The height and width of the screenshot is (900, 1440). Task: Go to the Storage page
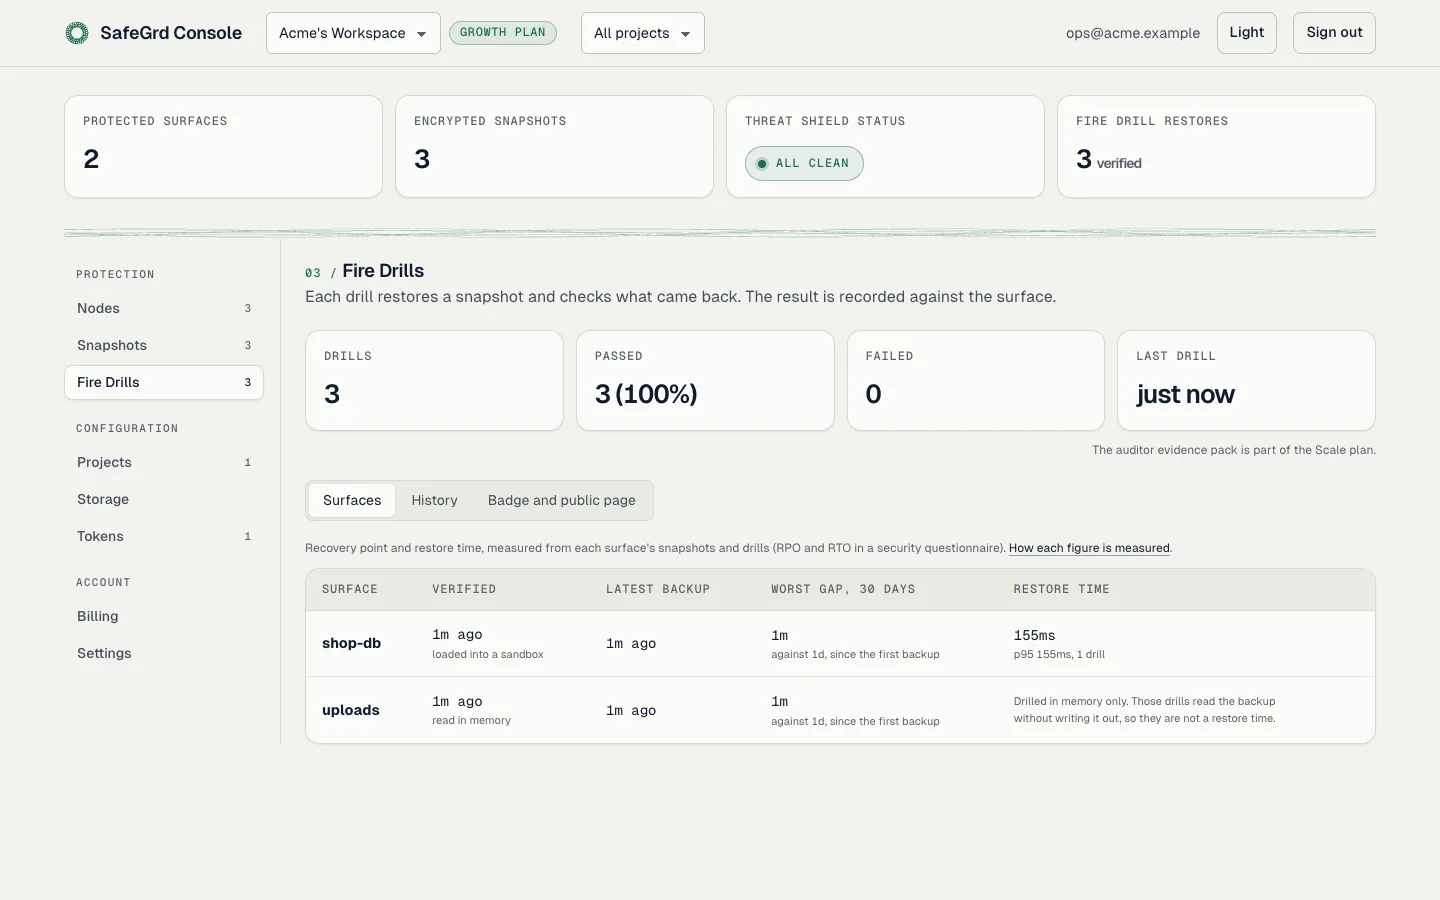(164, 499)
